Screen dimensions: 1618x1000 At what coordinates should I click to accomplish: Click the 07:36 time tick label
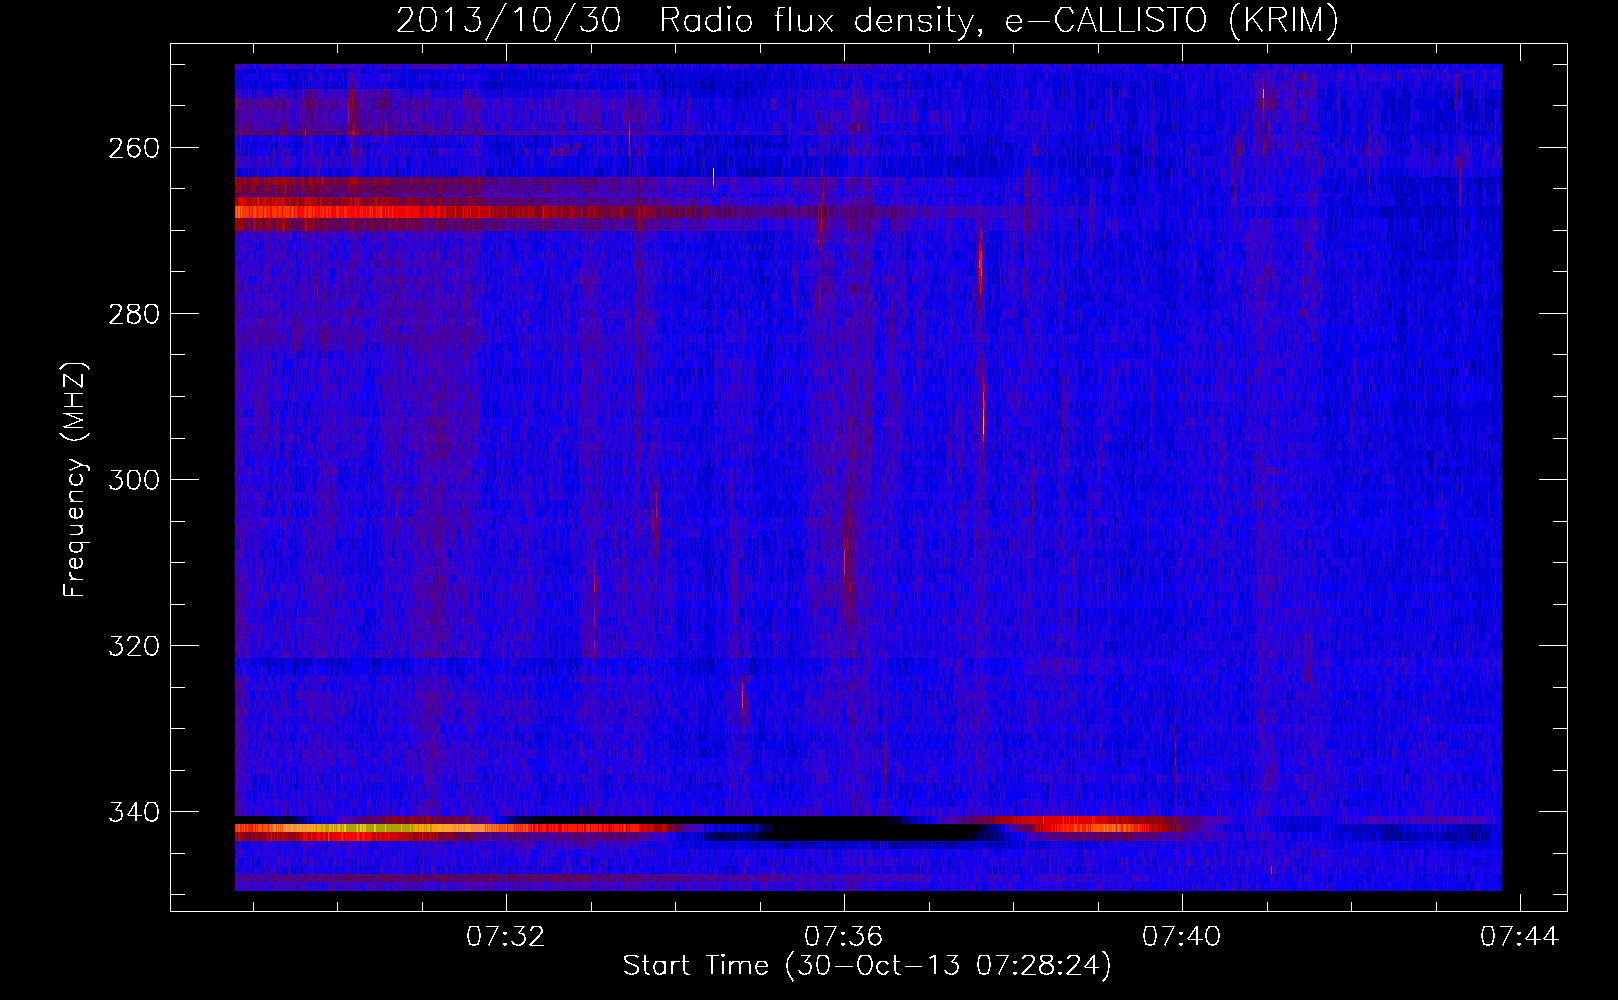pyautogui.click(x=844, y=937)
